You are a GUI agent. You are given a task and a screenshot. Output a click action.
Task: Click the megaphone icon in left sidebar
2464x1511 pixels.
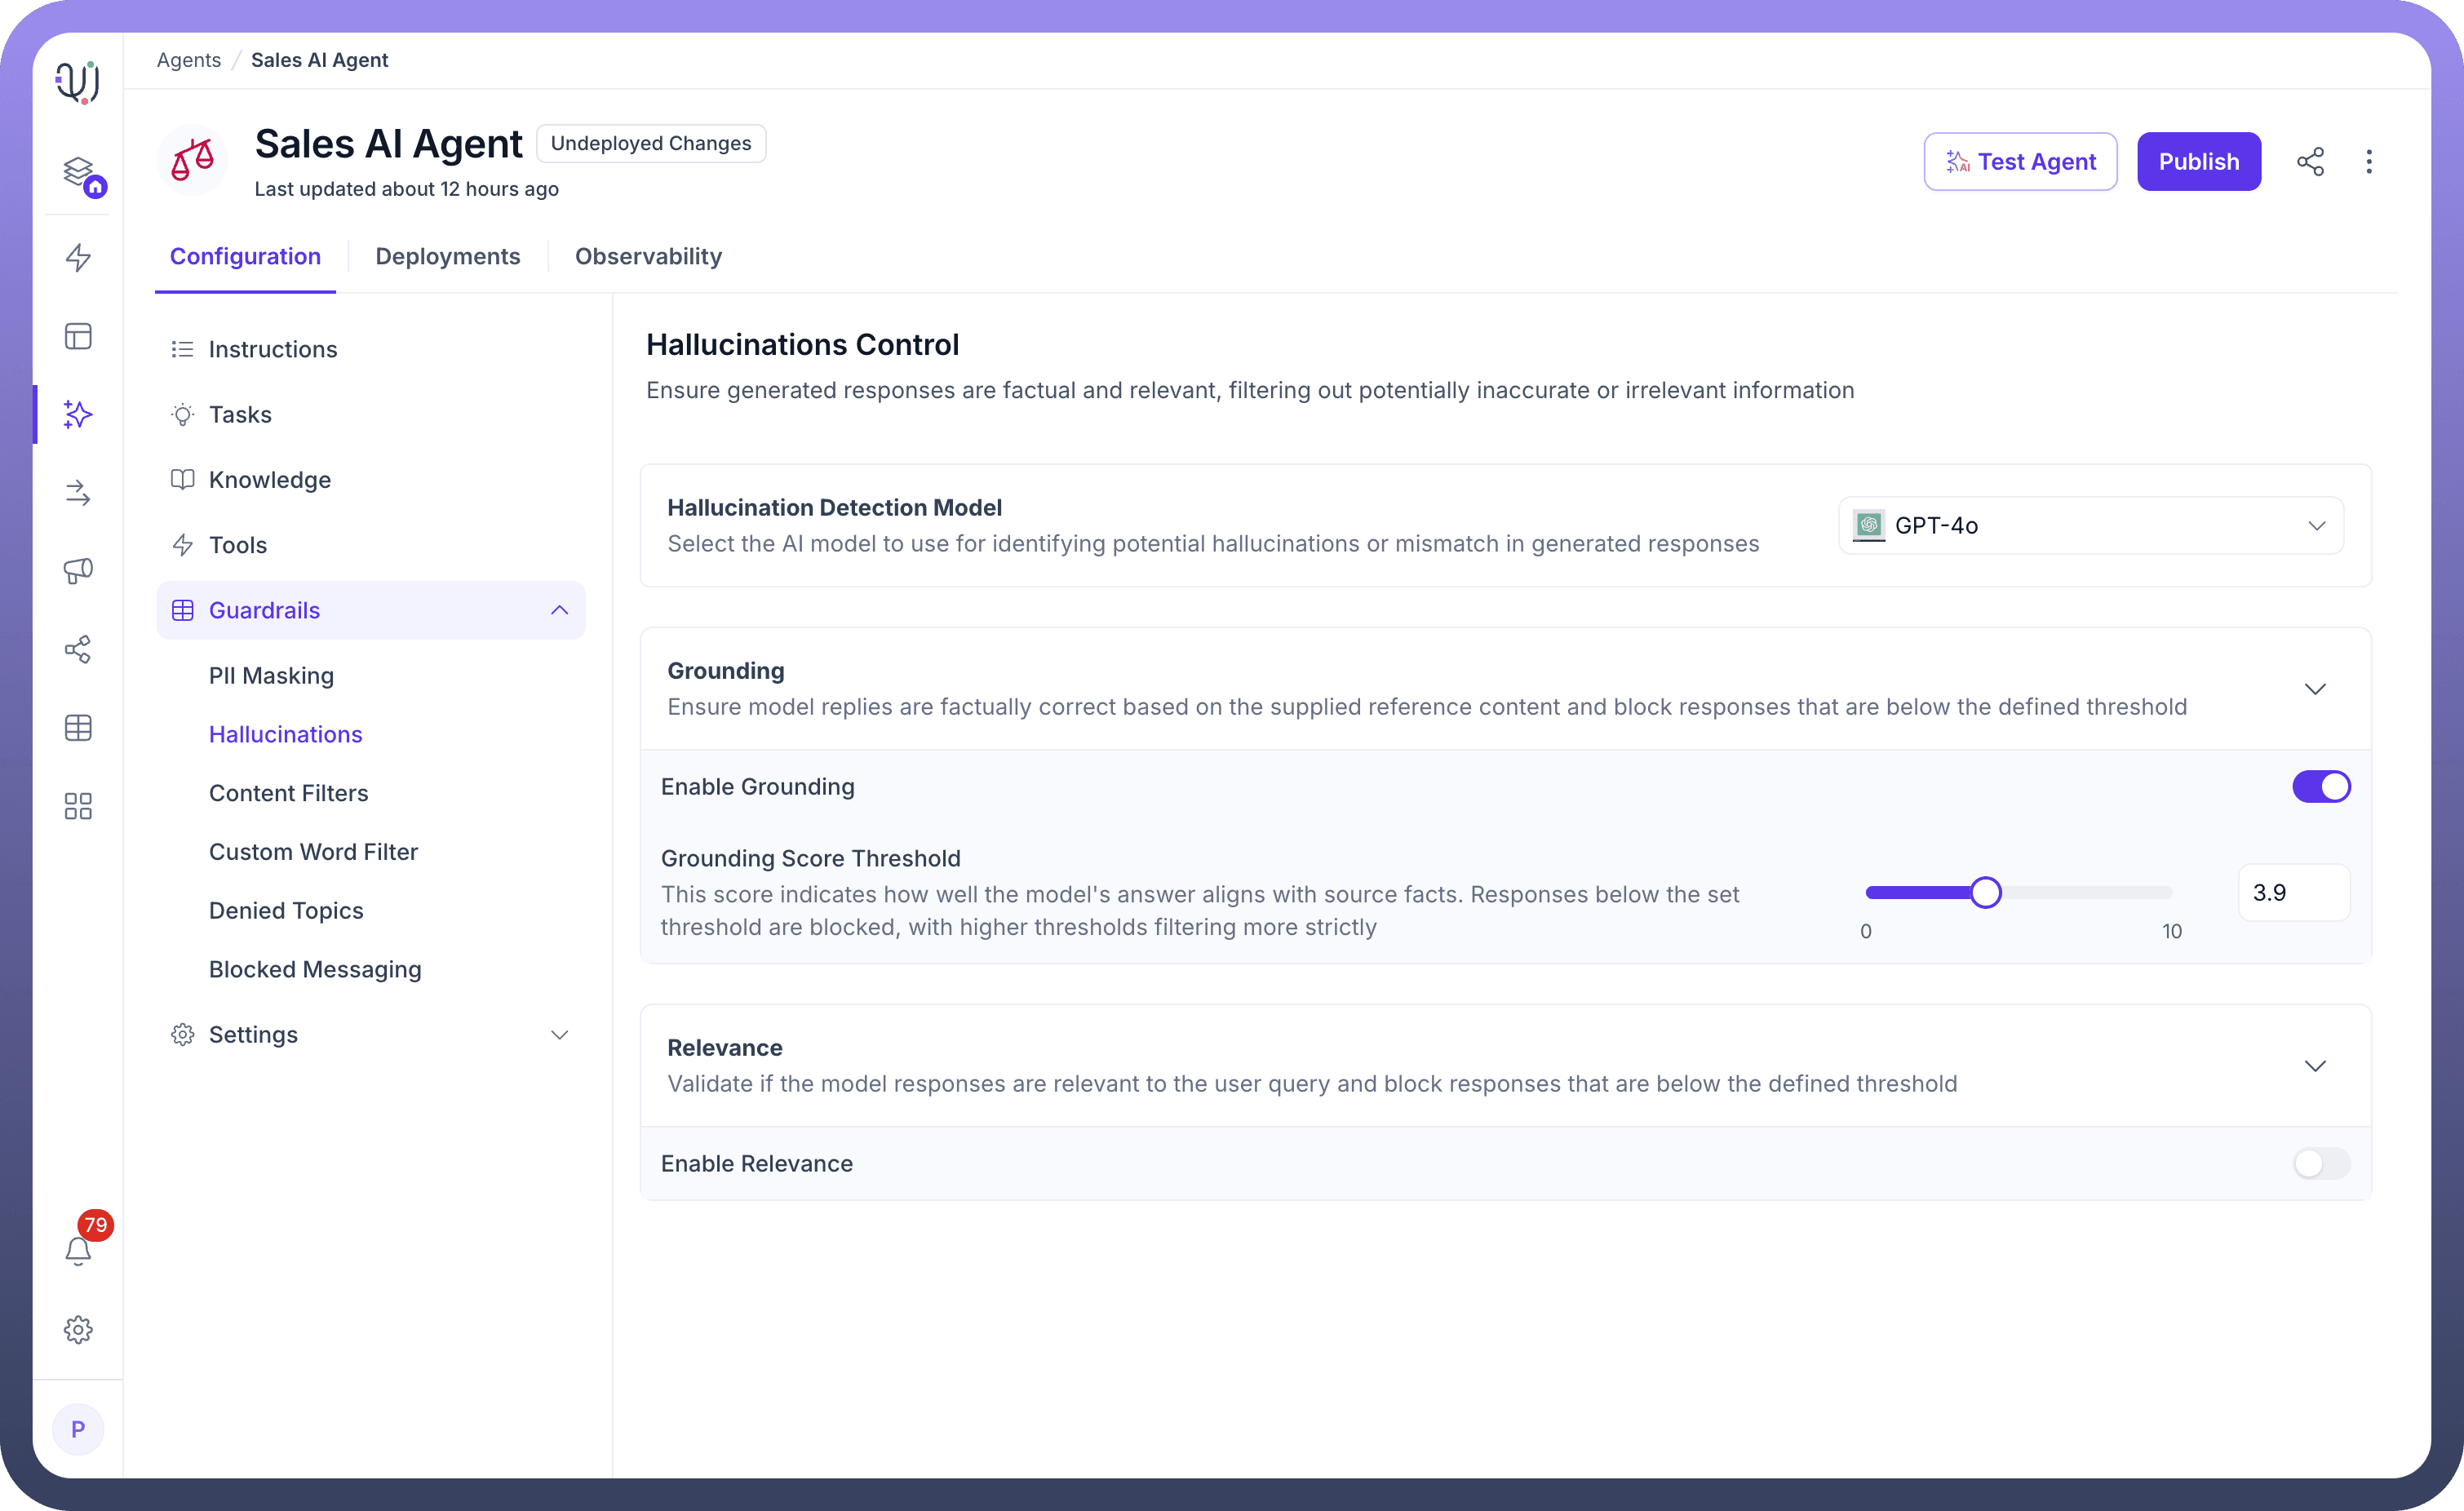[x=78, y=571]
